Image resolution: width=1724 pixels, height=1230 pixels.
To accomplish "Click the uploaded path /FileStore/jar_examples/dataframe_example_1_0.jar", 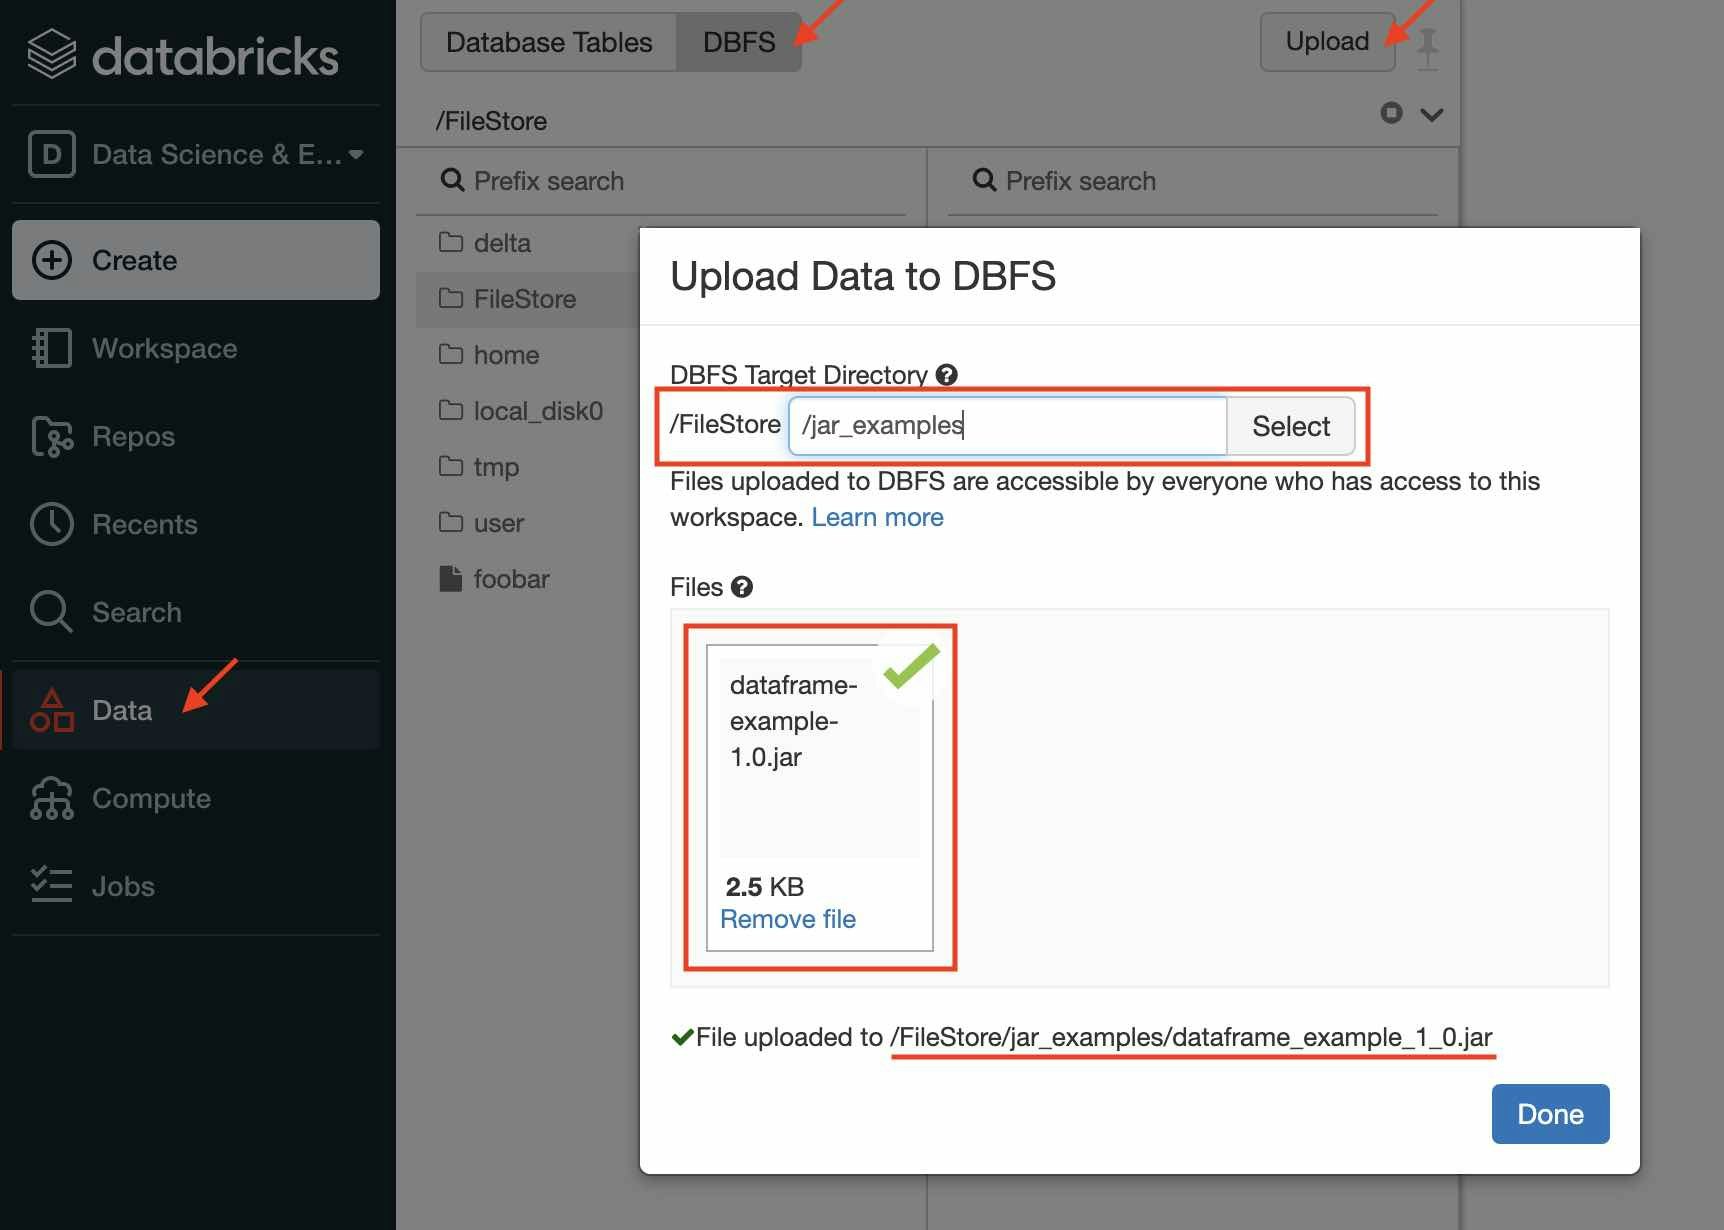I will [x=1191, y=1037].
